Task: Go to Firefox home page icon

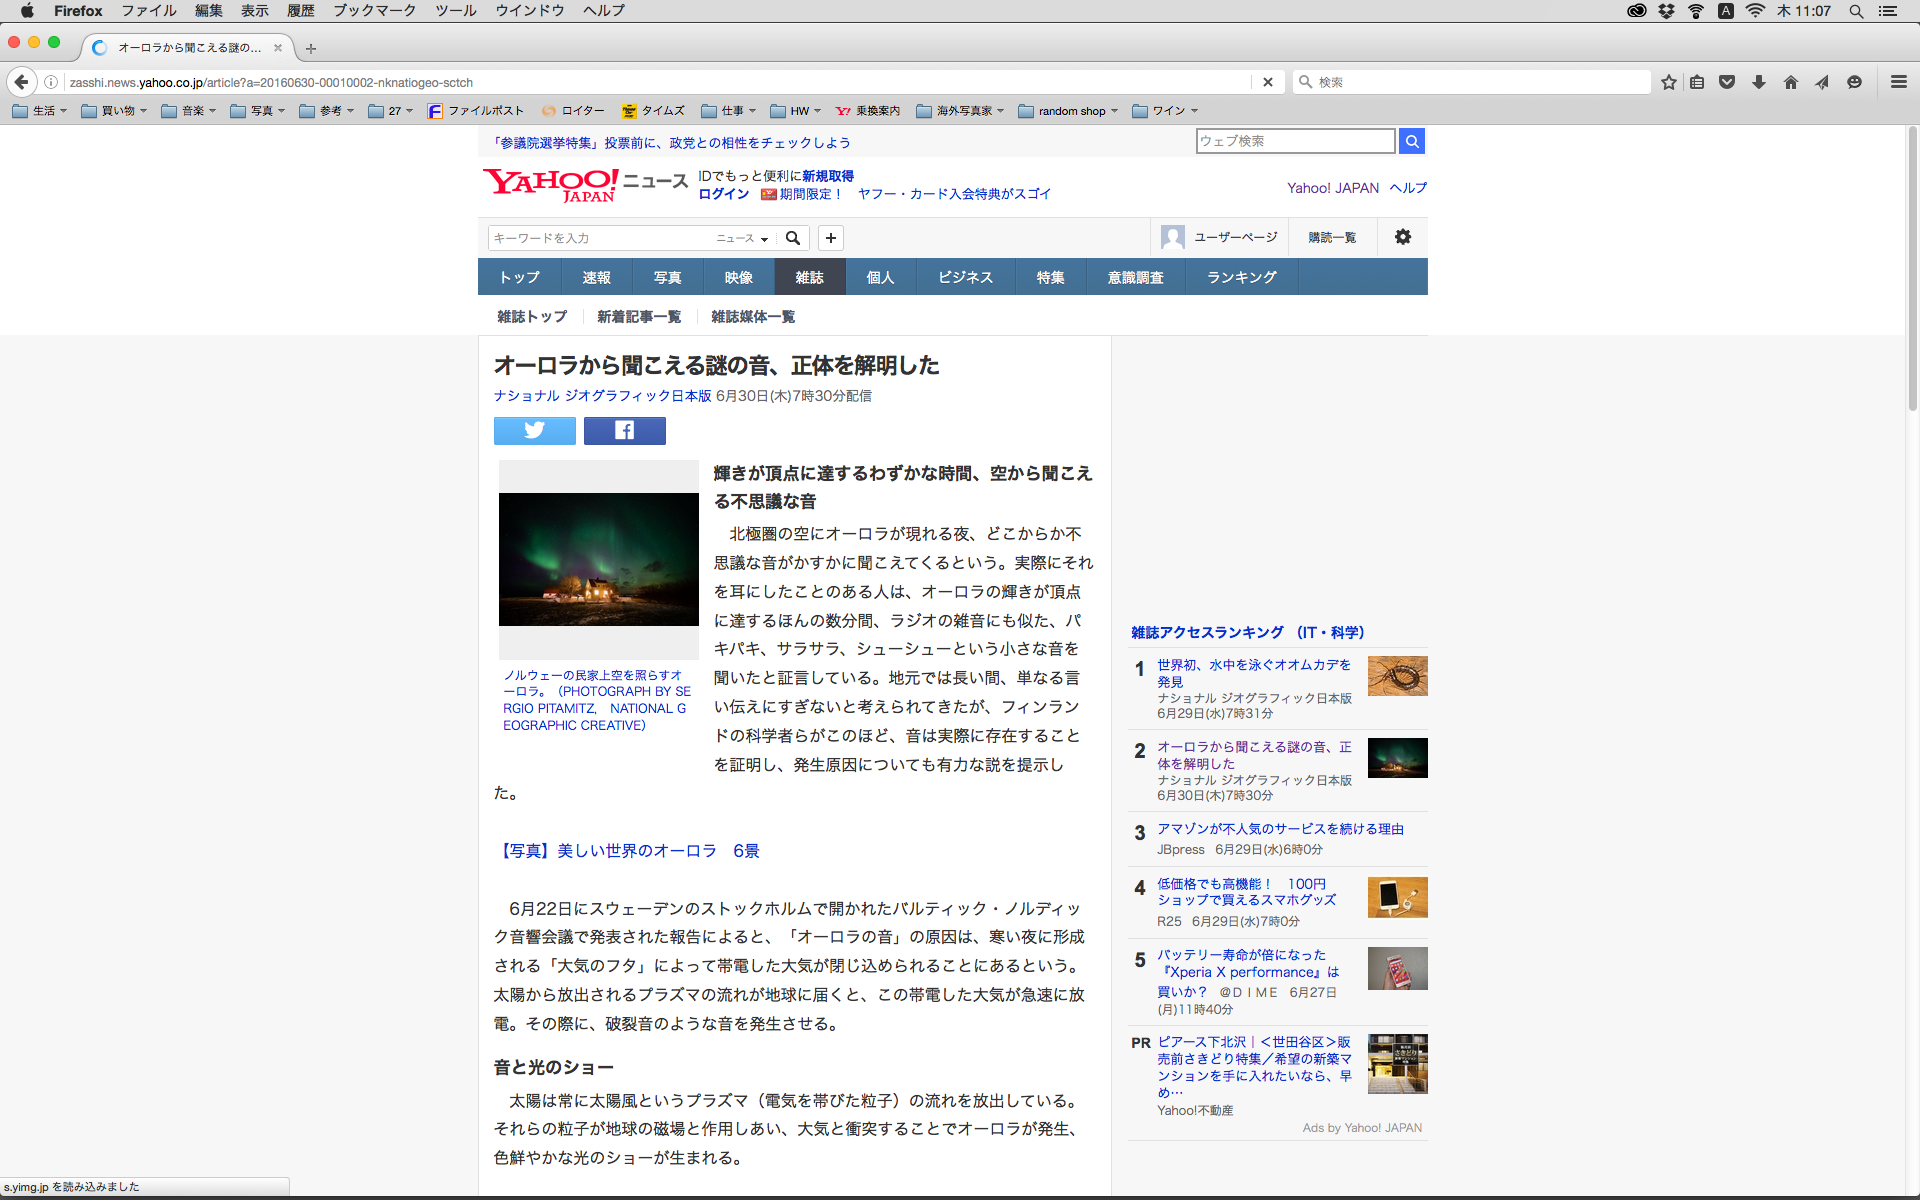Action: 1791,82
